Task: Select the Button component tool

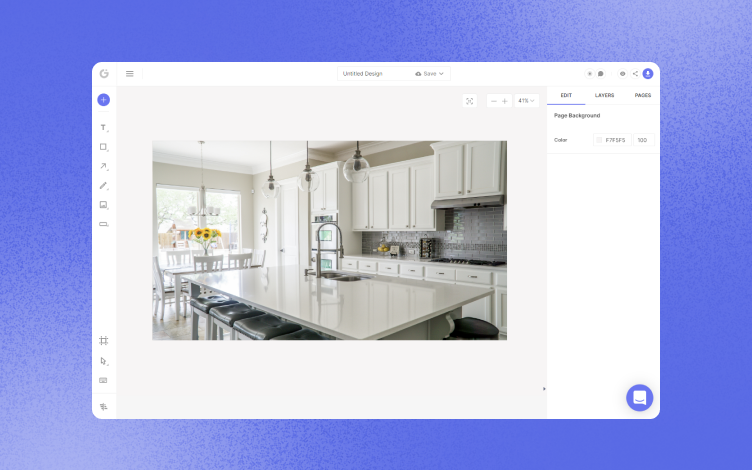Action: click(x=104, y=224)
